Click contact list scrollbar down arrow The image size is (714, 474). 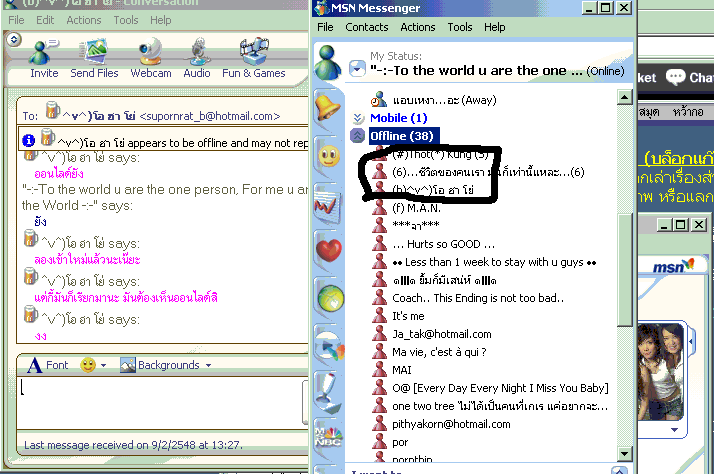pos(624,454)
